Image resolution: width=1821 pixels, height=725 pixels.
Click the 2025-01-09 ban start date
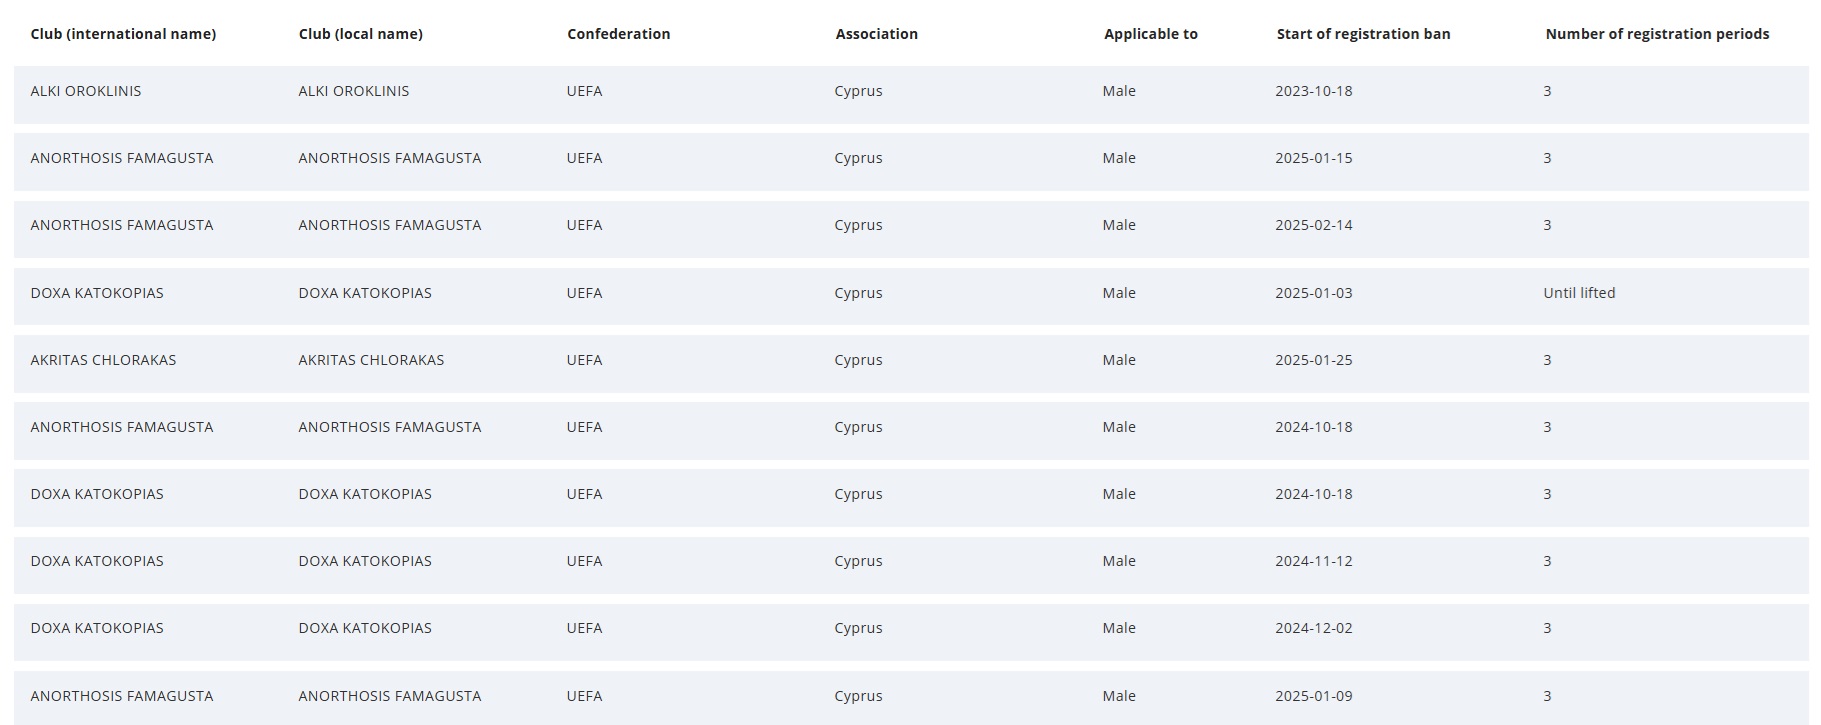coord(1313,696)
